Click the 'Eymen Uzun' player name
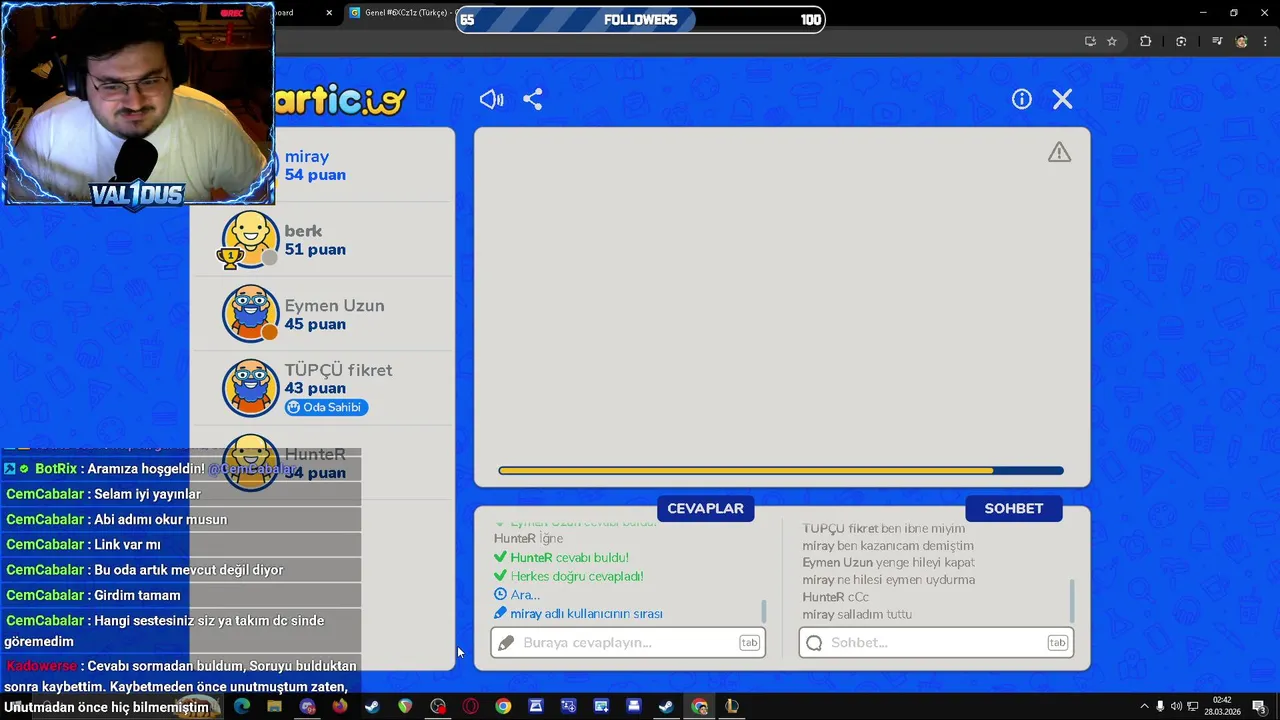This screenshot has height=720, width=1280. coord(334,305)
